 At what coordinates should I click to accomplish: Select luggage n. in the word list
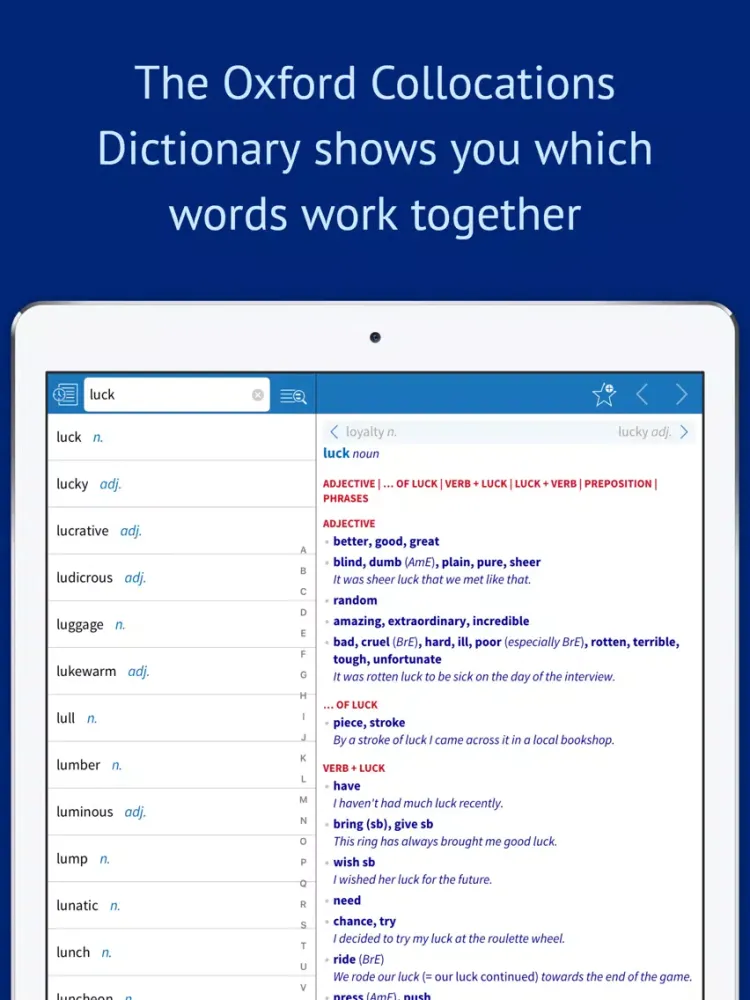[181, 624]
